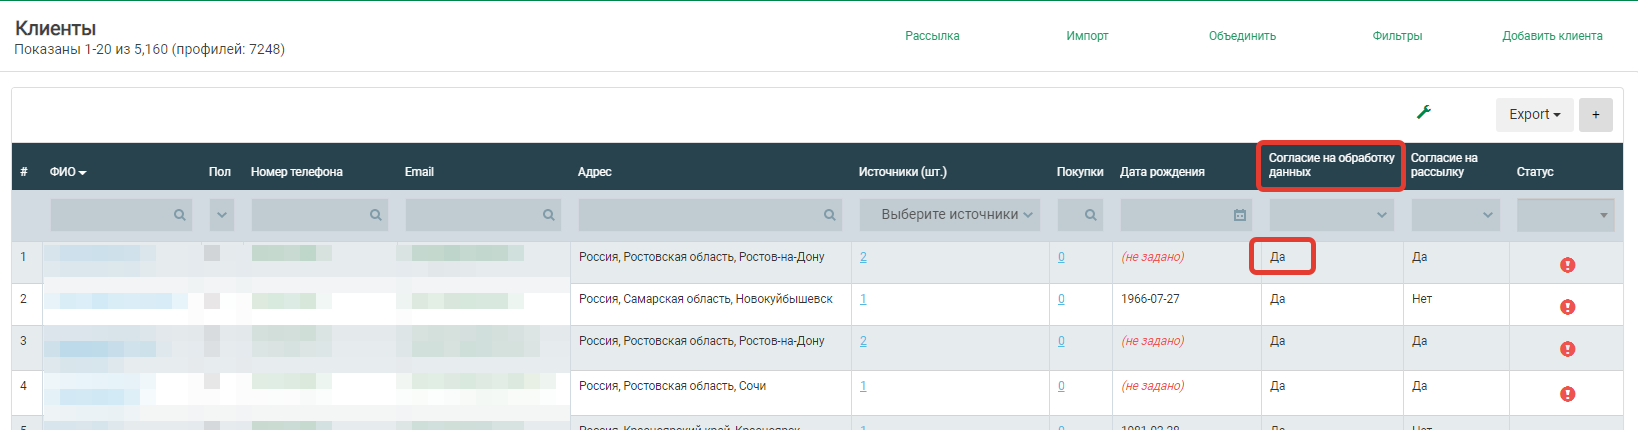Click the Добавить клиента link
This screenshot has height=430, width=1638.
point(1552,36)
